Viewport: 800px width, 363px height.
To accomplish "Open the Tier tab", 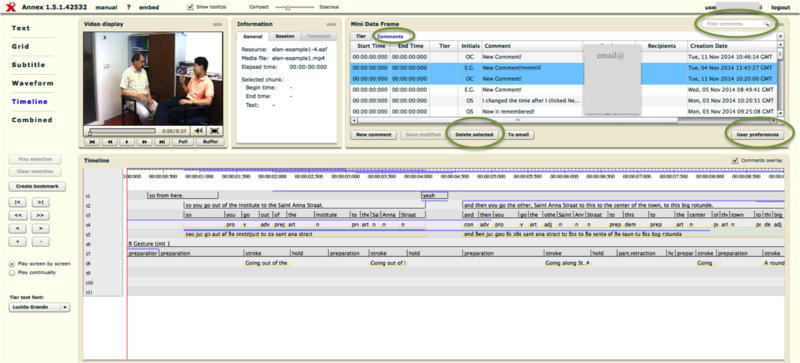I will [361, 36].
